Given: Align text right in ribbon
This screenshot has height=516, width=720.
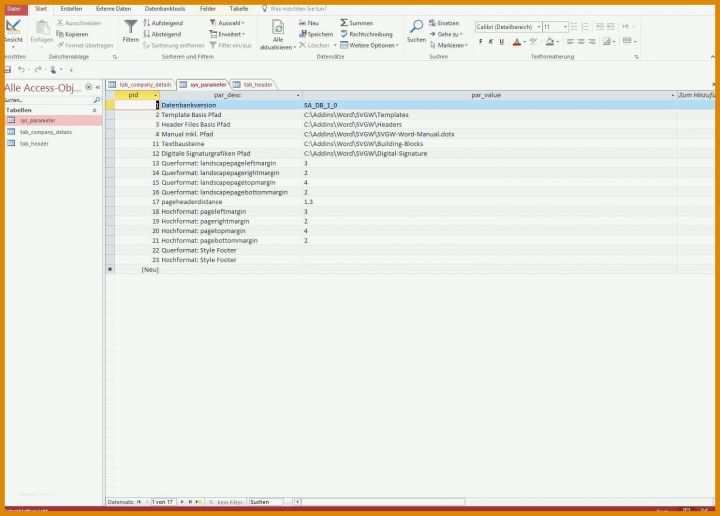Looking at the screenshot, I should [592, 42].
